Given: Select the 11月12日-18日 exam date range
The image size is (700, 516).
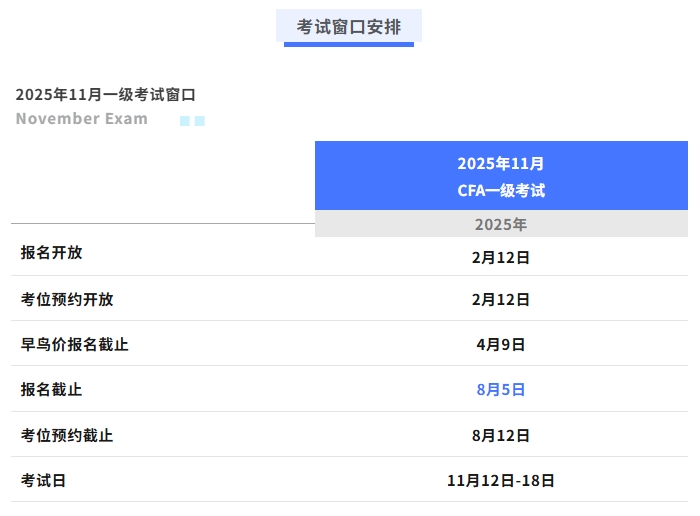Looking at the screenshot, I should pyautogui.click(x=501, y=480).
